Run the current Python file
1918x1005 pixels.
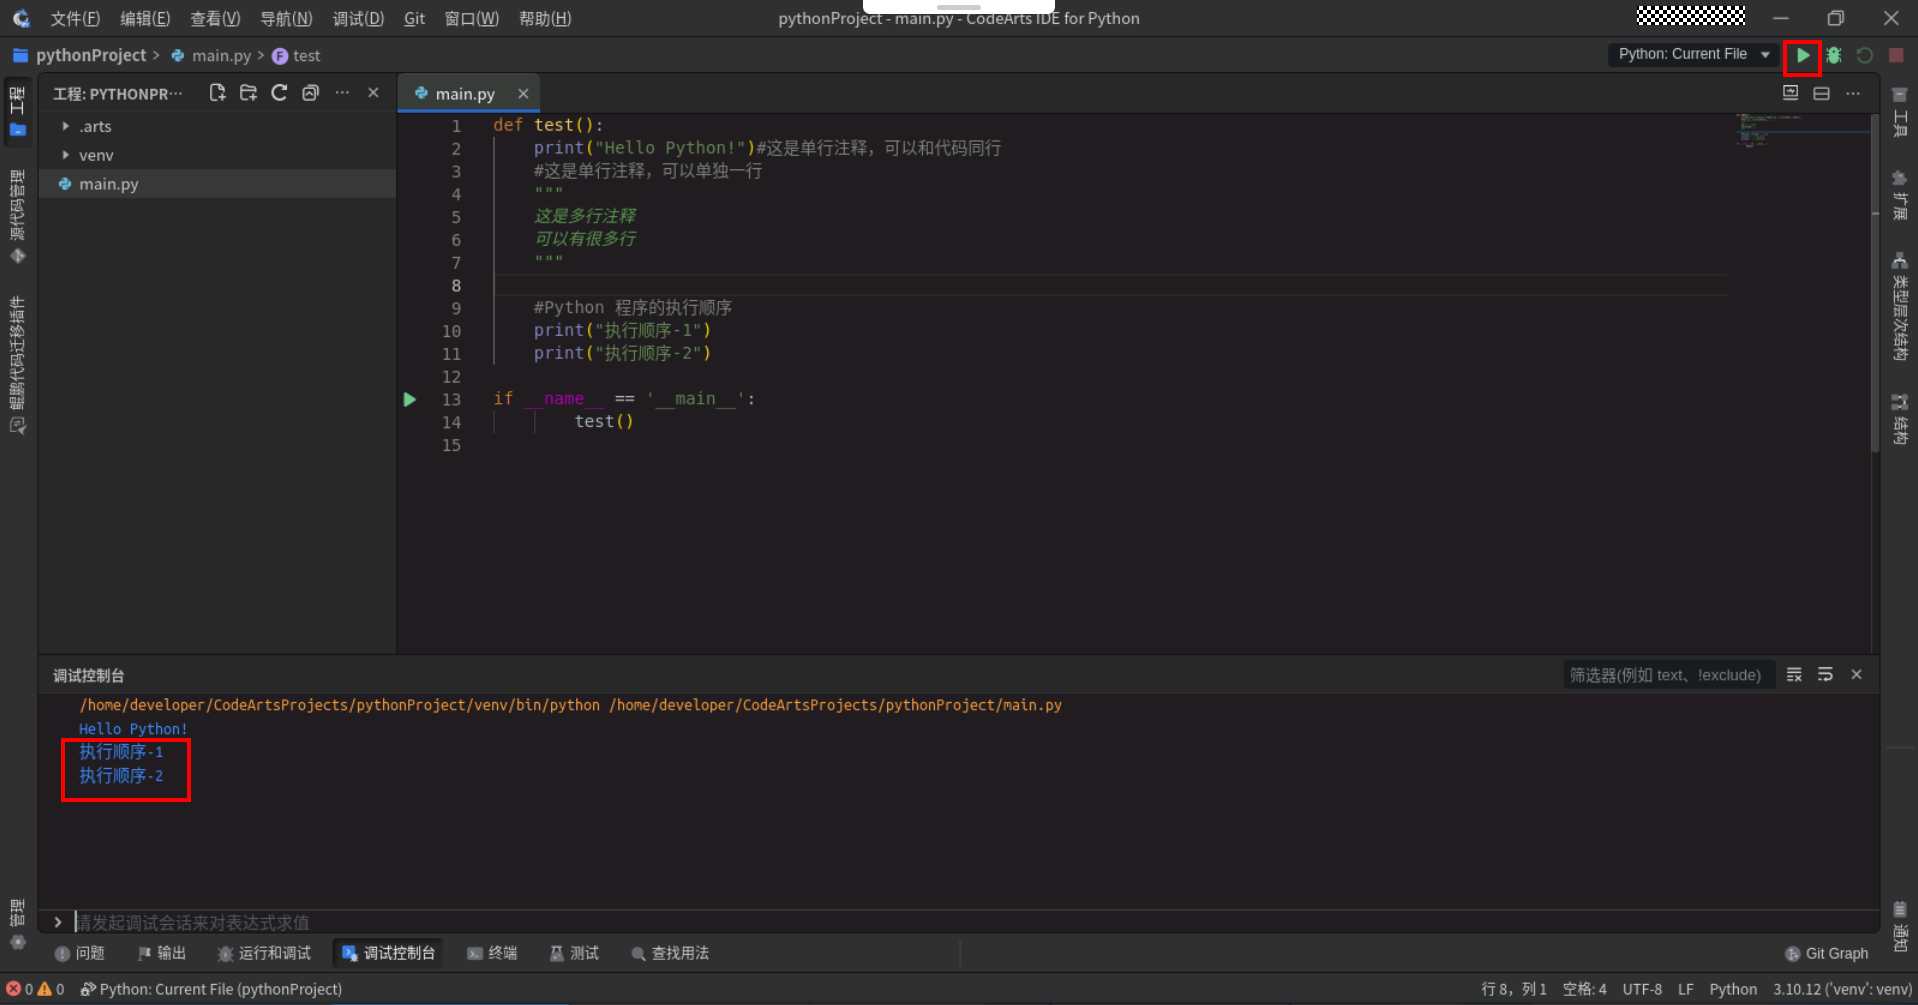1802,56
